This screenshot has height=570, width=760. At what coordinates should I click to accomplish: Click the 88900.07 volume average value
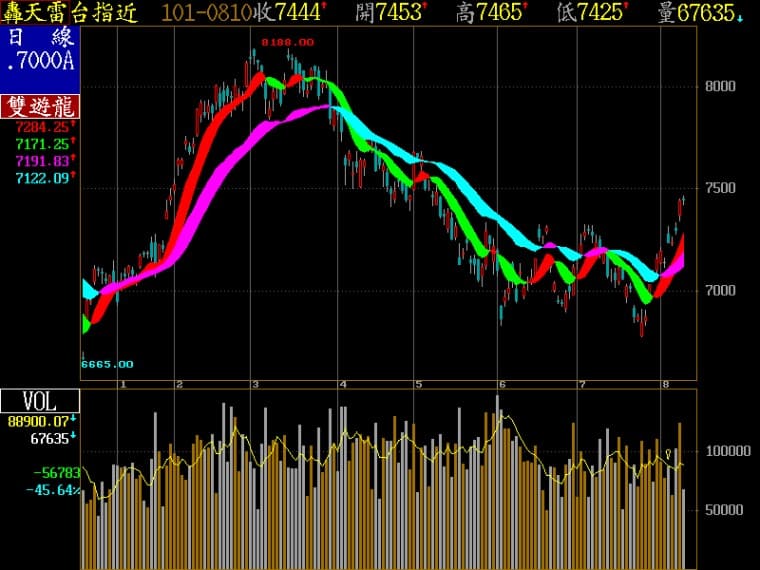tap(39, 421)
